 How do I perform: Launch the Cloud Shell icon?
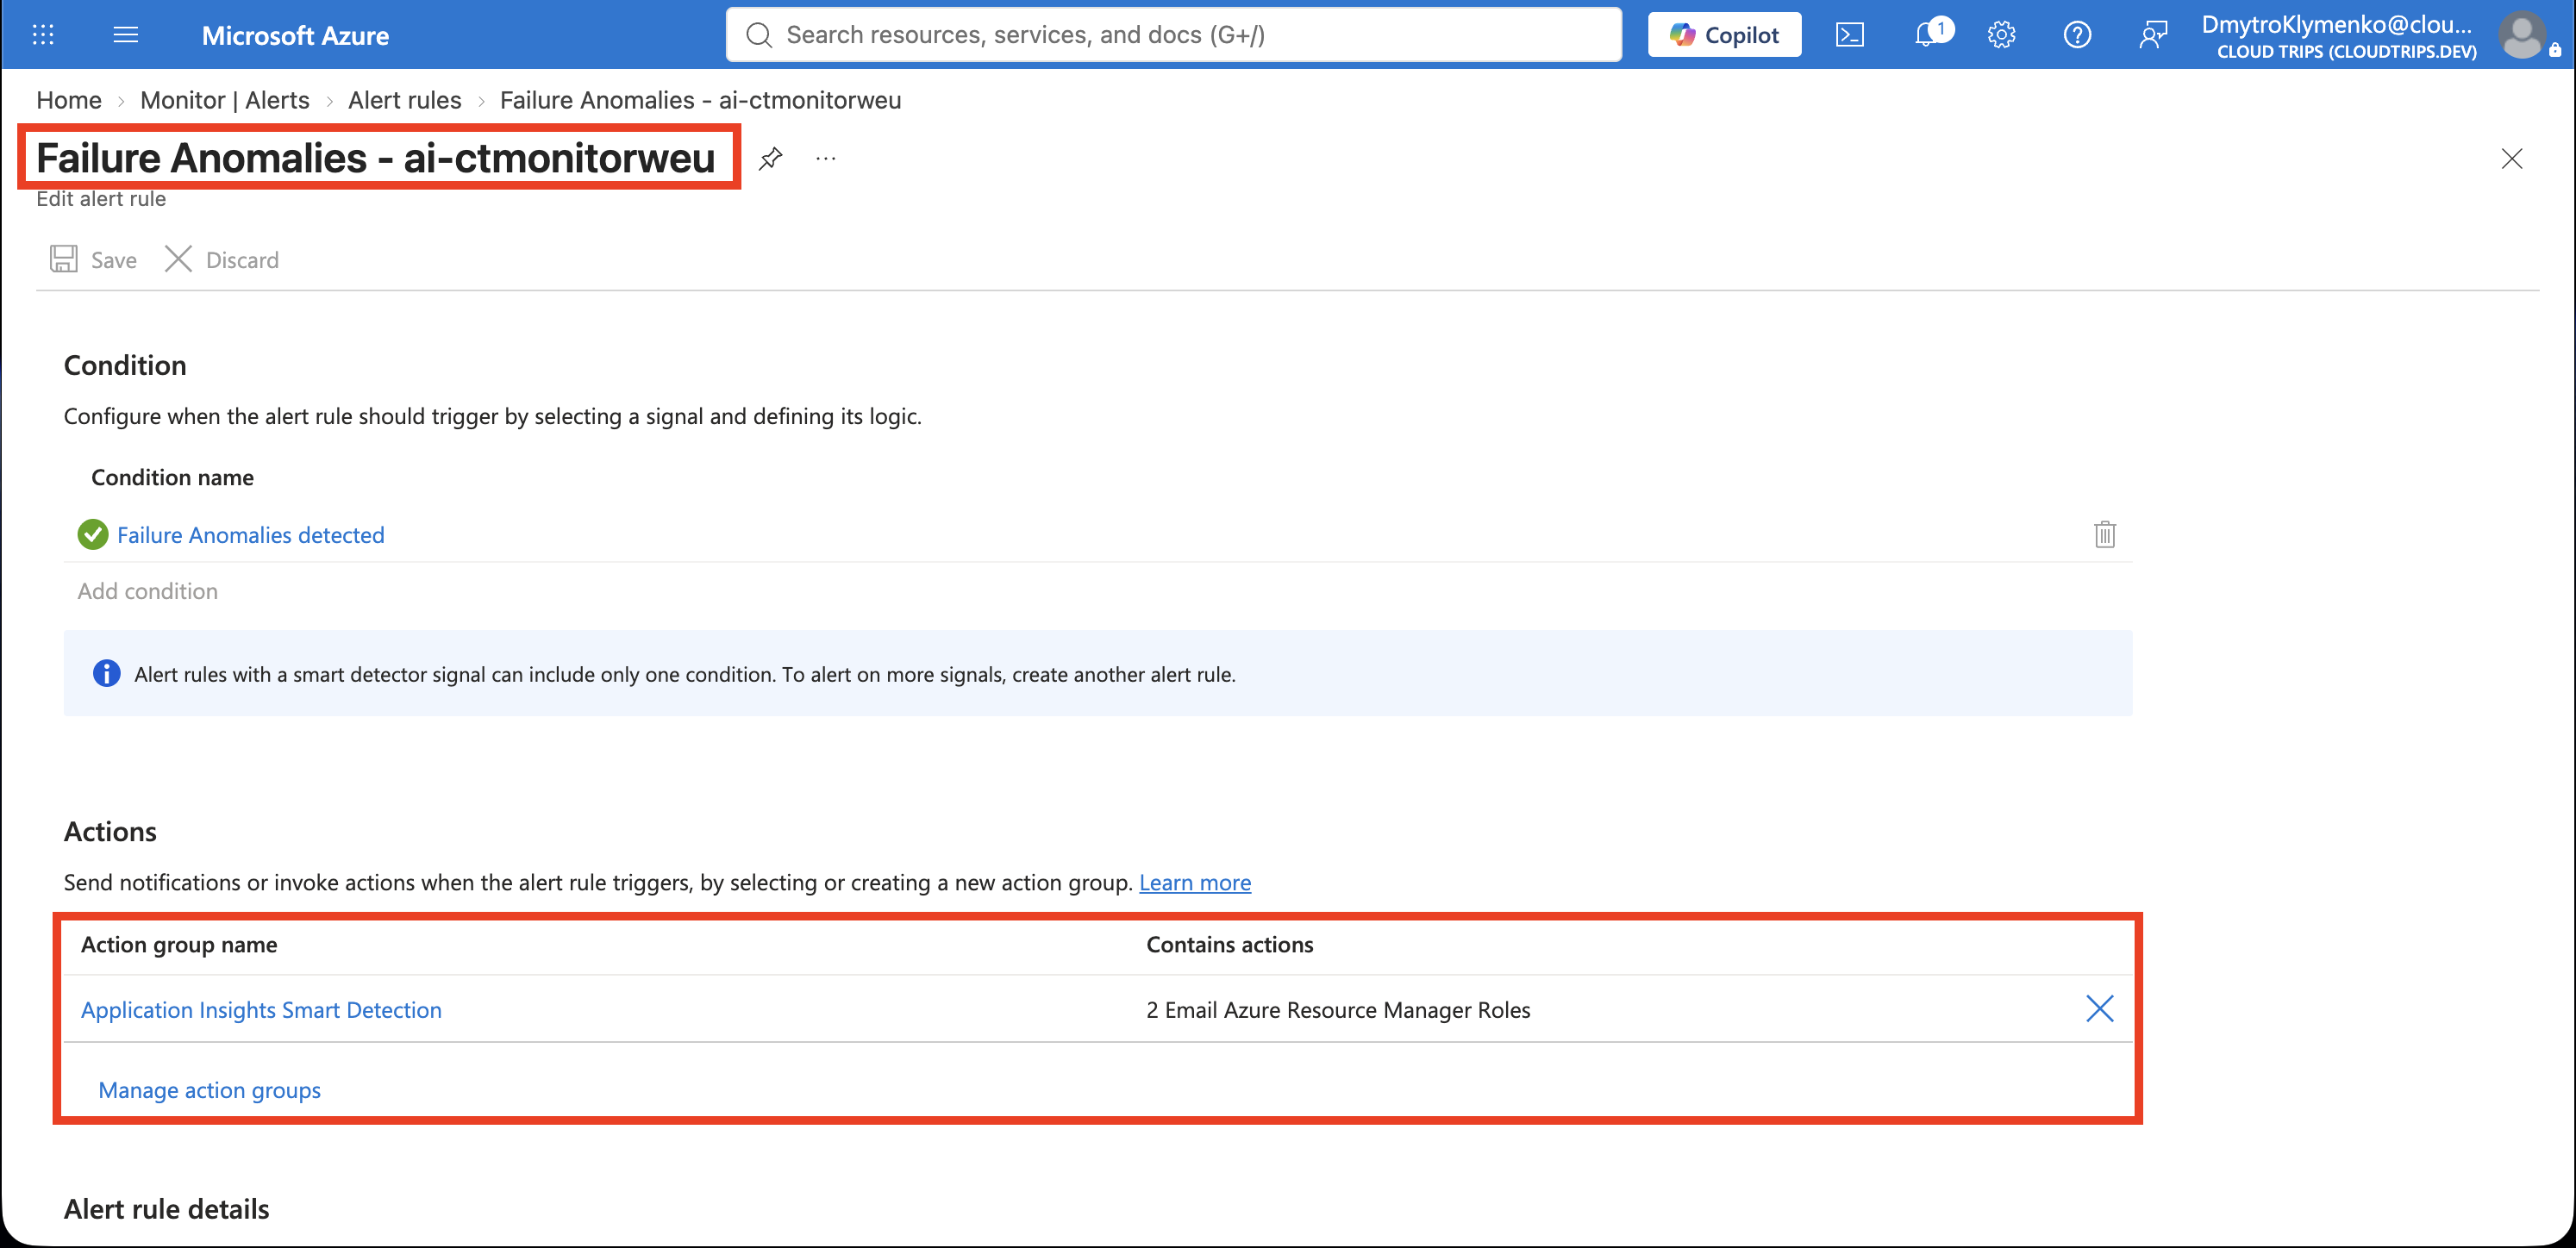coord(1849,35)
